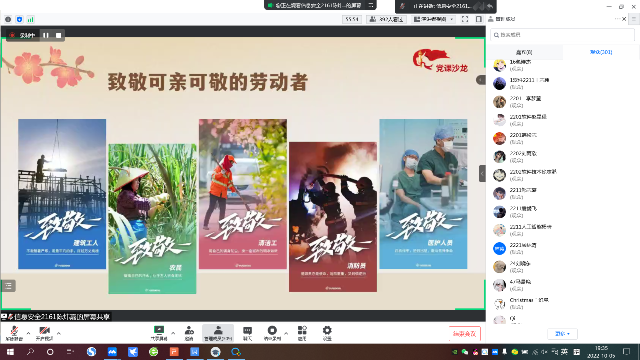
Task: Expand camera video options arrow
Action: coord(59,333)
